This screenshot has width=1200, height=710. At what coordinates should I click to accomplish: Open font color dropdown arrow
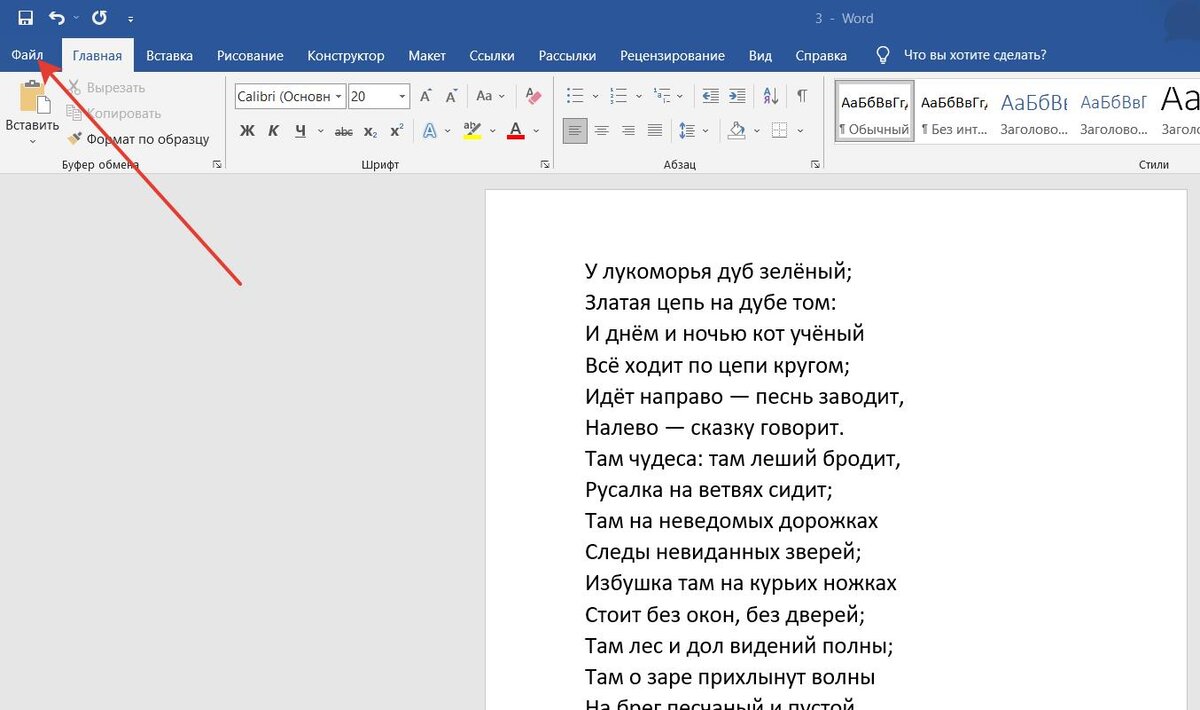coord(536,131)
